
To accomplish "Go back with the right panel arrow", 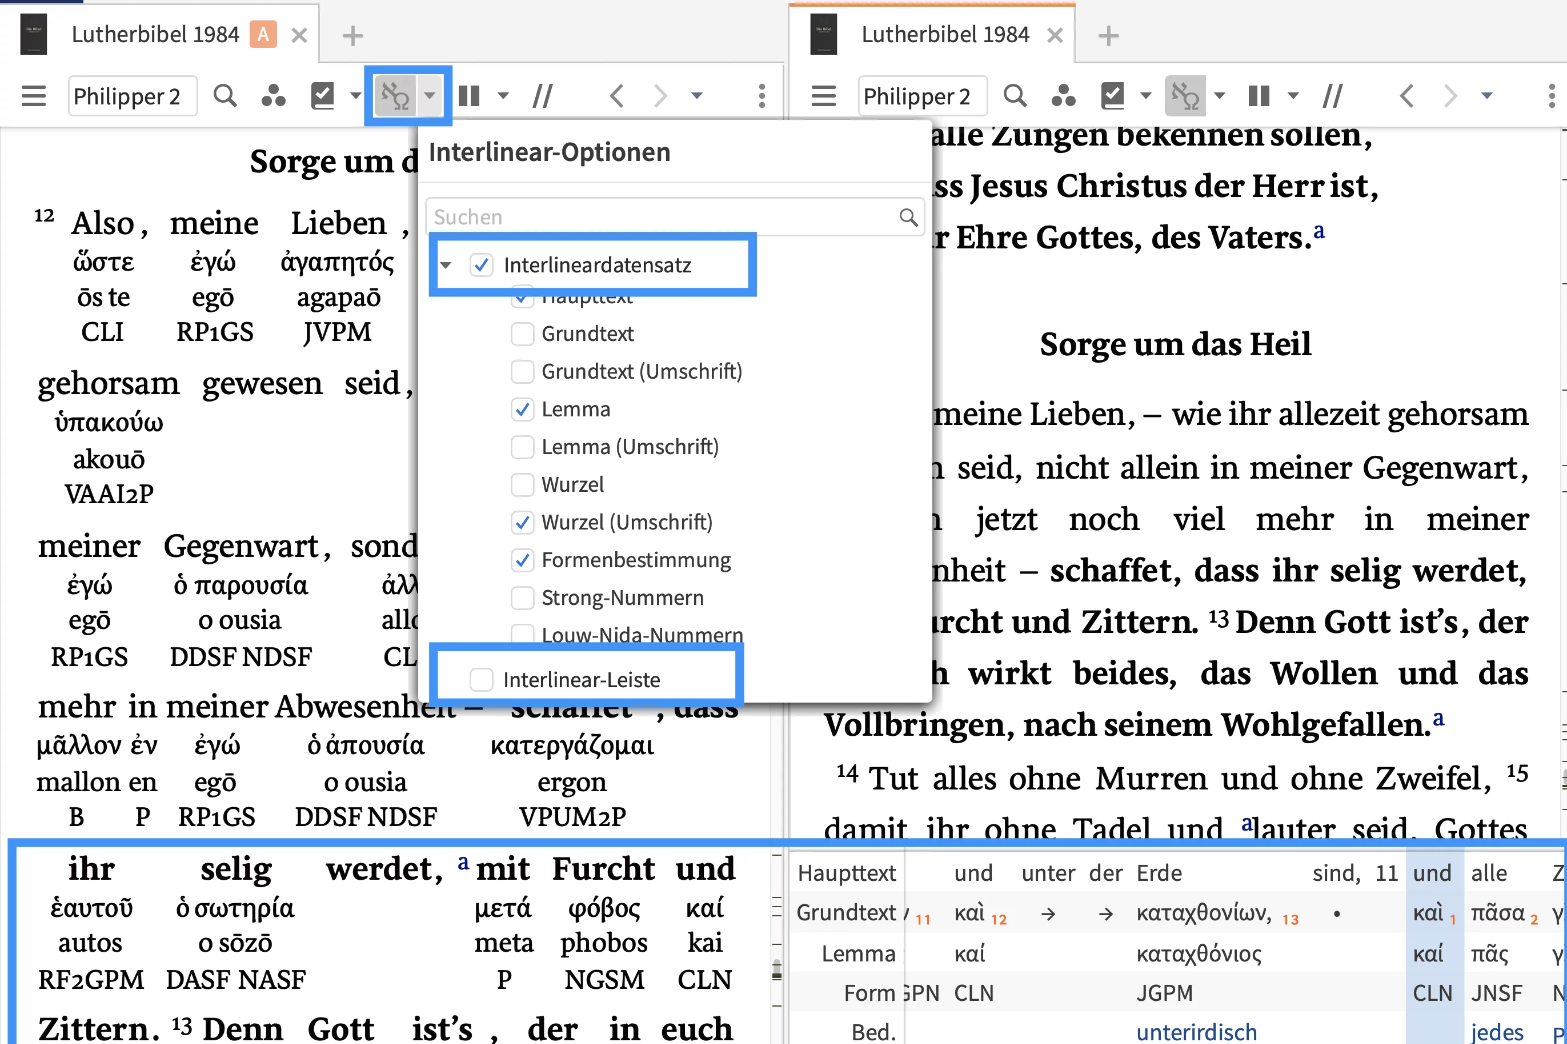I will (1407, 96).
